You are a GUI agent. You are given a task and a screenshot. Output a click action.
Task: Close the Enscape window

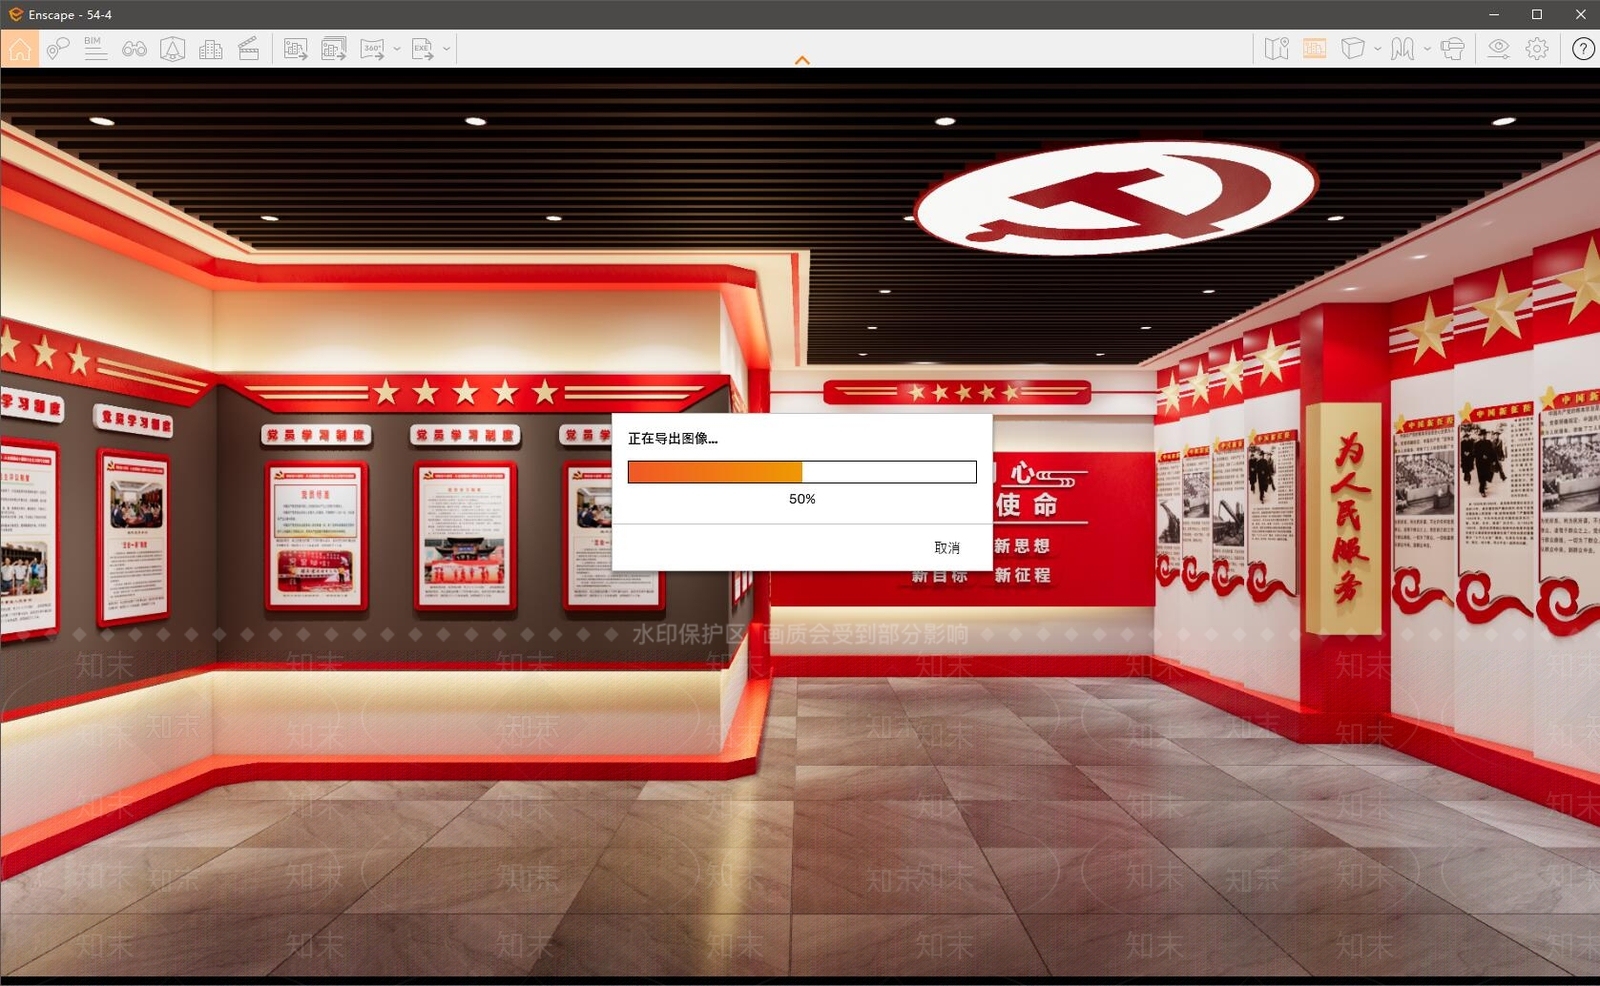(1580, 15)
